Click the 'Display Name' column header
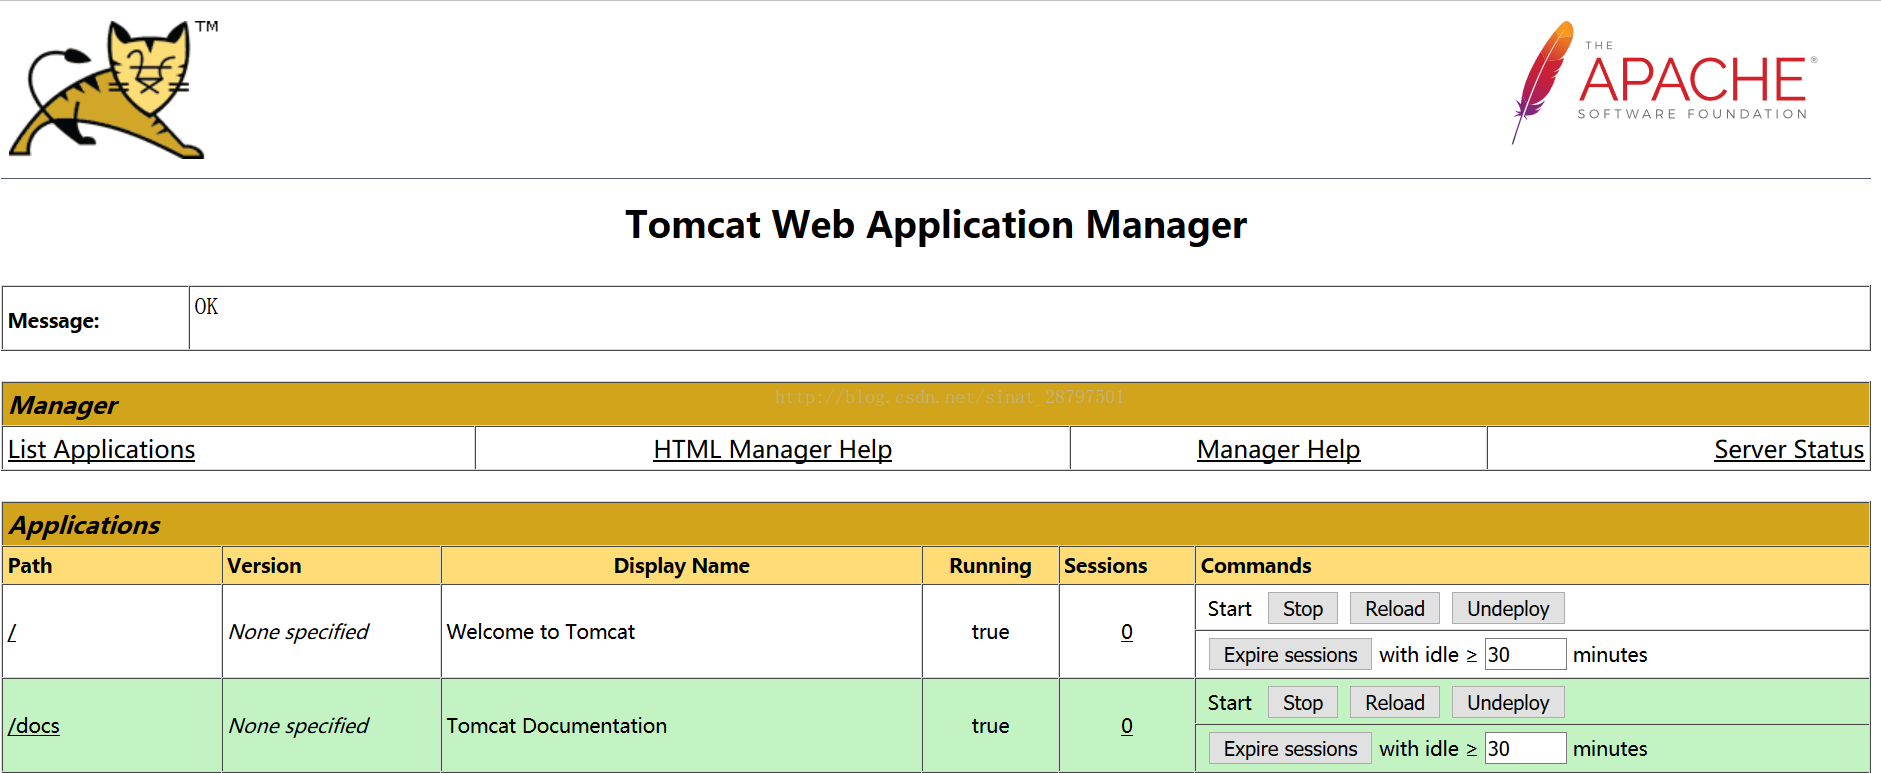 [681, 566]
